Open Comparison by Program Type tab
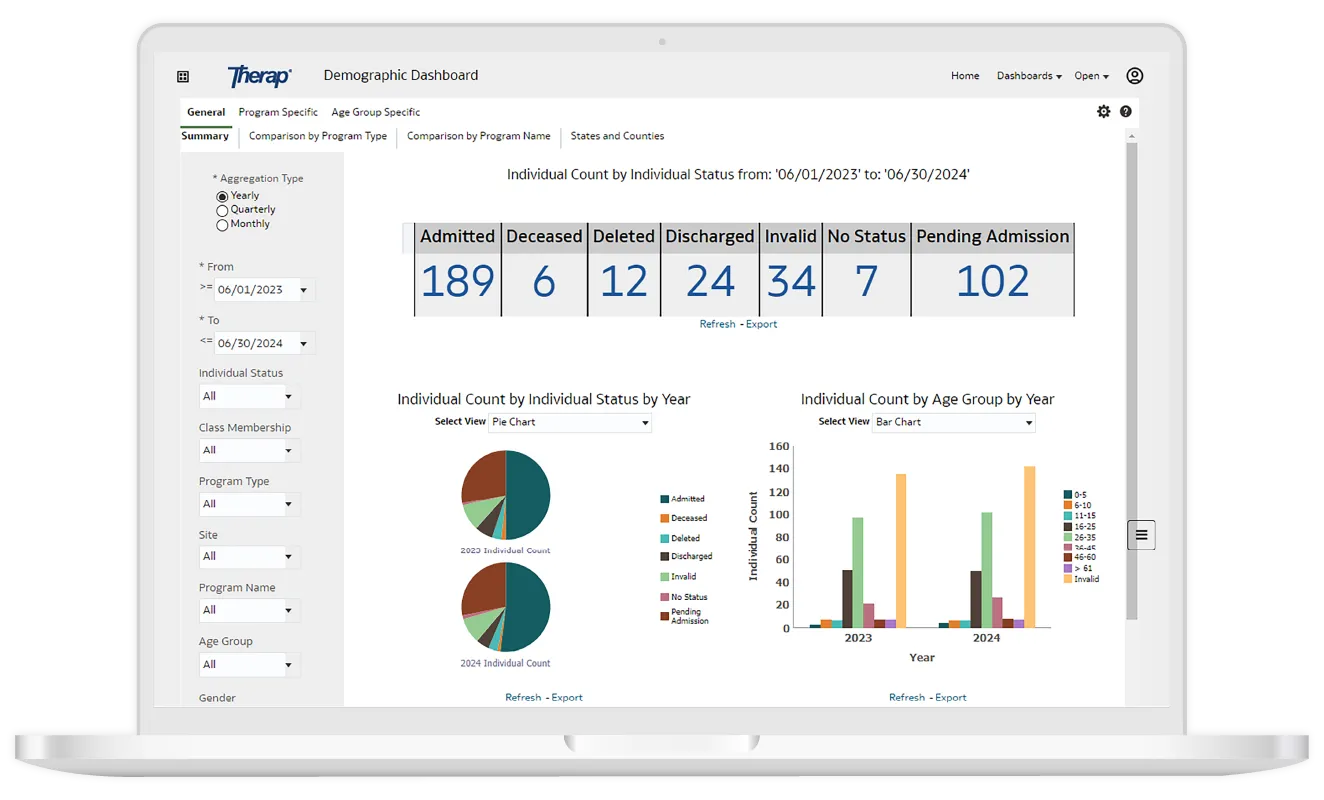 pos(317,136)
